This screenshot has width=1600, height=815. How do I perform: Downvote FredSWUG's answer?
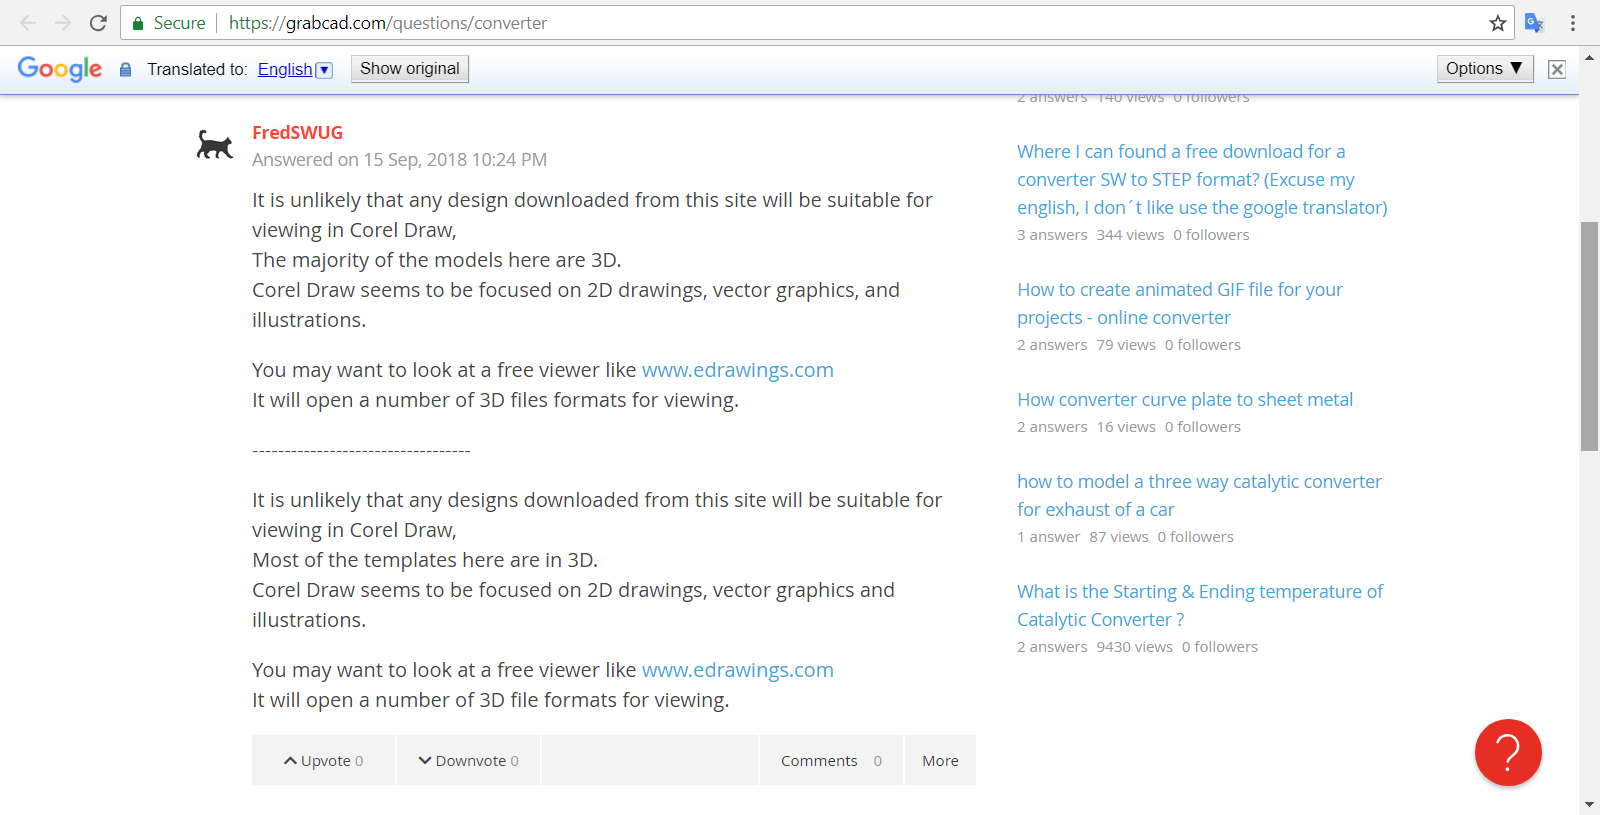tap(468, 761)
